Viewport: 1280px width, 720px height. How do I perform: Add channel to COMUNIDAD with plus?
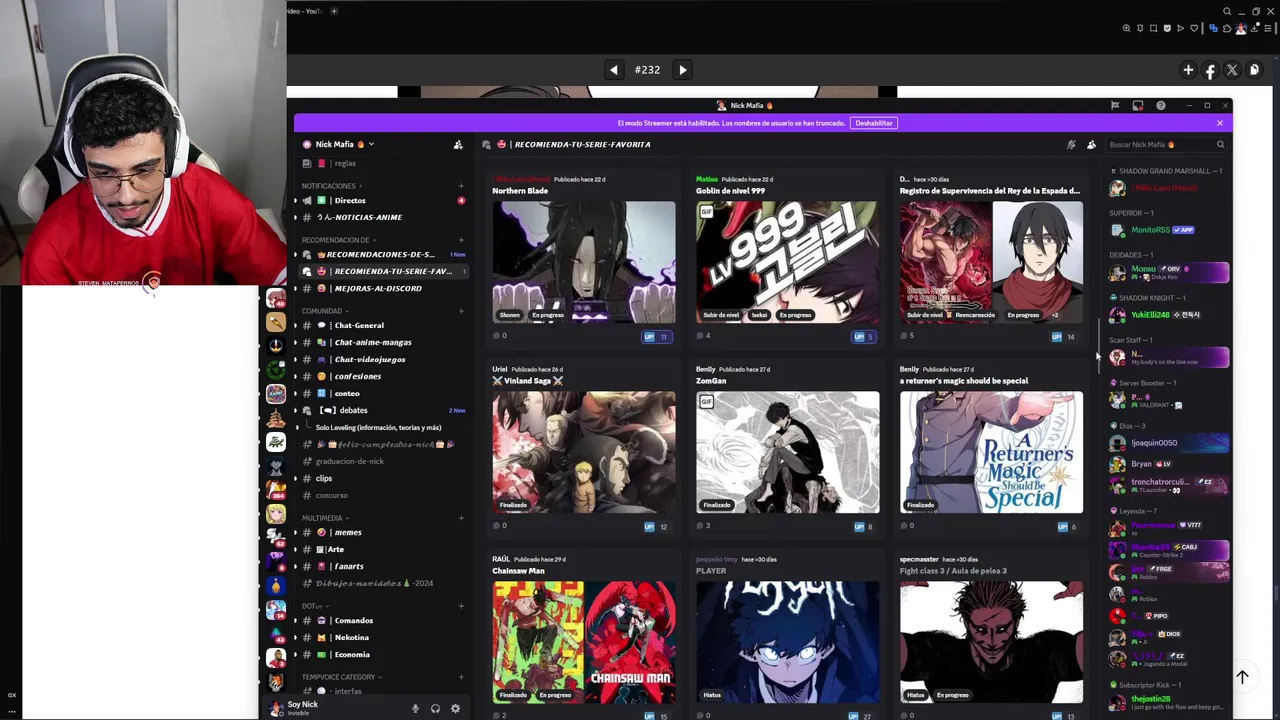tap(461, 311)
